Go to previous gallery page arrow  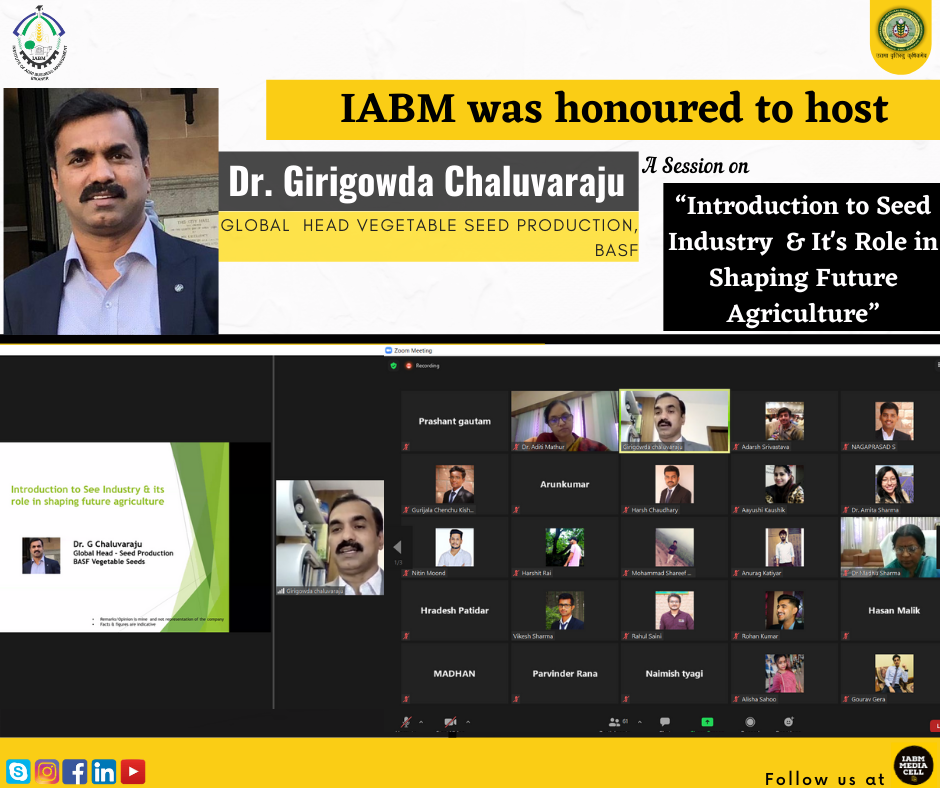[397, 548]
